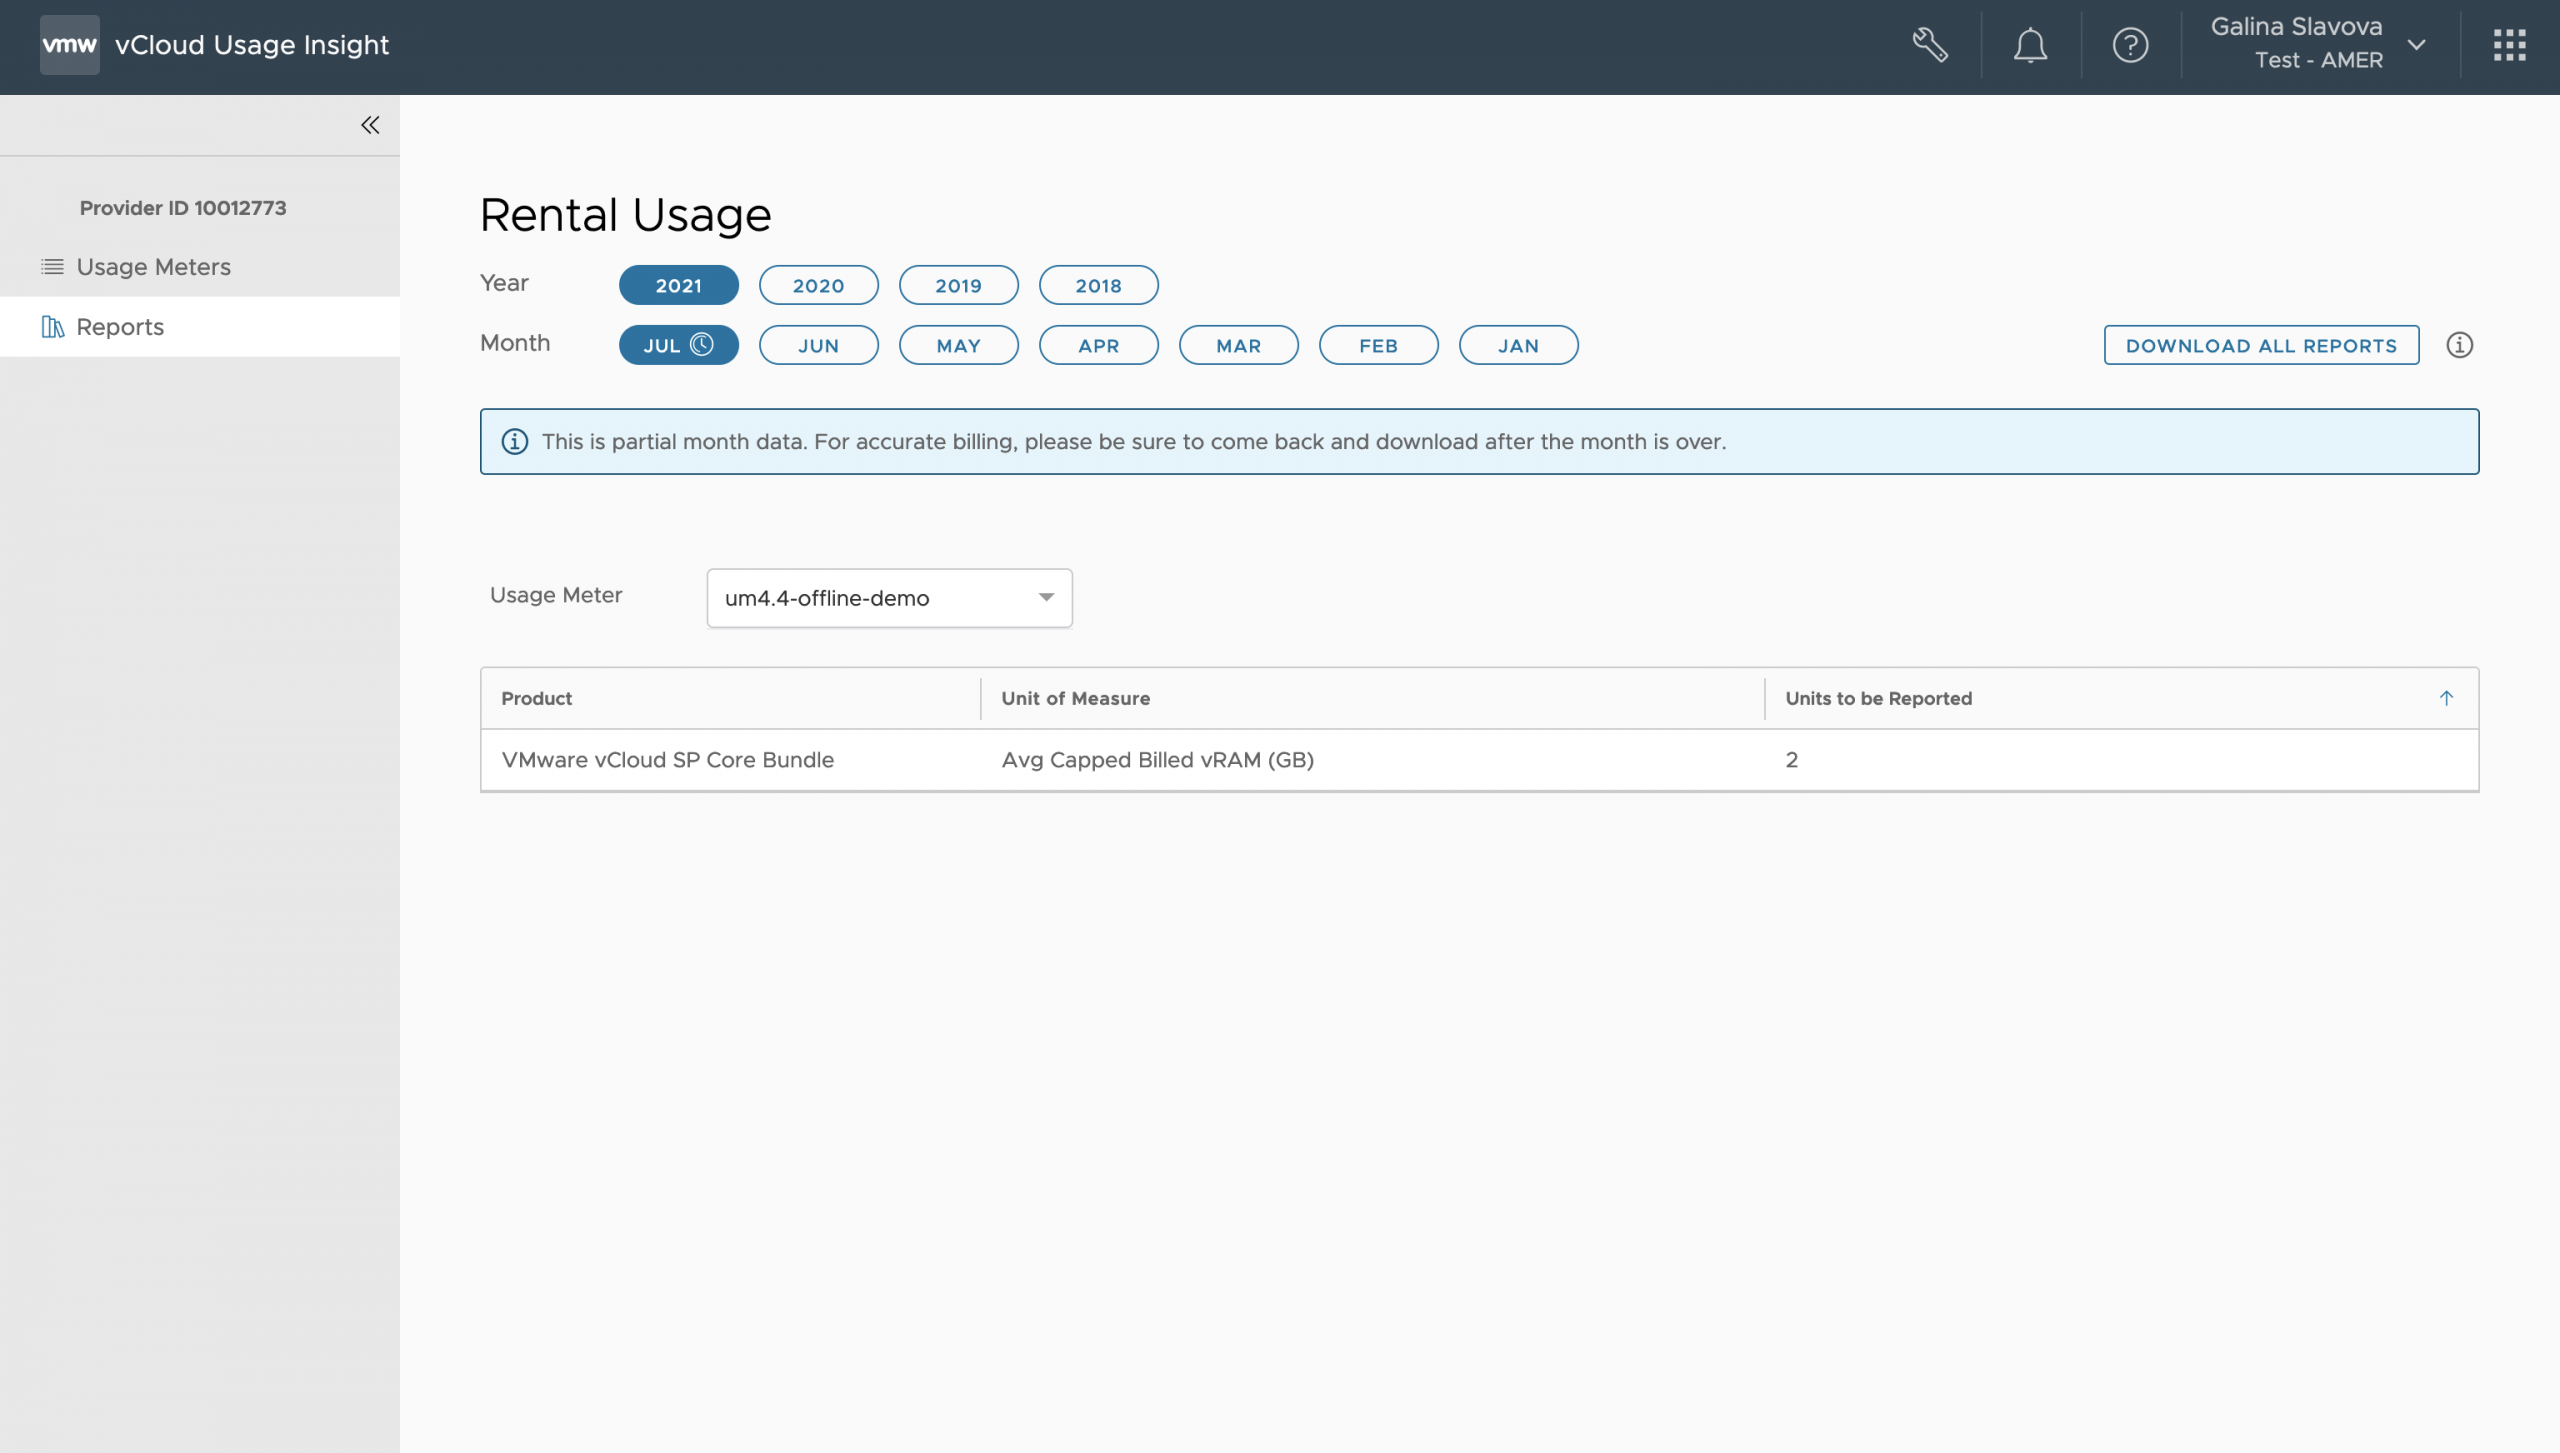Collapse the sidebar with double chevron
The width and height of the screenshot is (2560, 1453).
click(370, 125)
